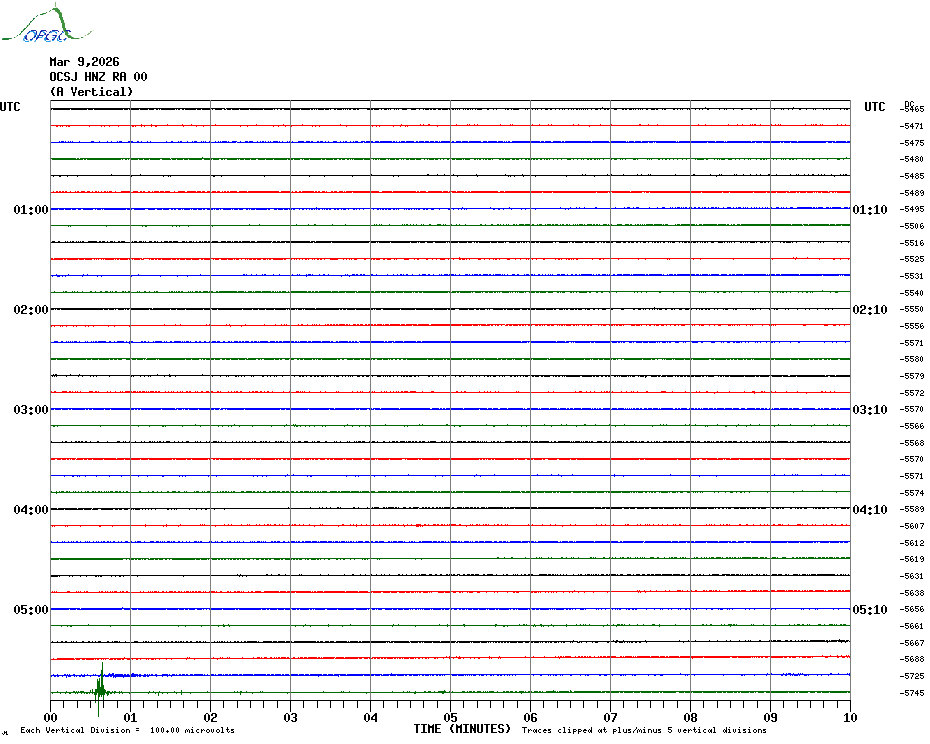Click the 'Traces clipped' footnote text
This screenshot has width=930, height=744.
(x=644, y=730)
